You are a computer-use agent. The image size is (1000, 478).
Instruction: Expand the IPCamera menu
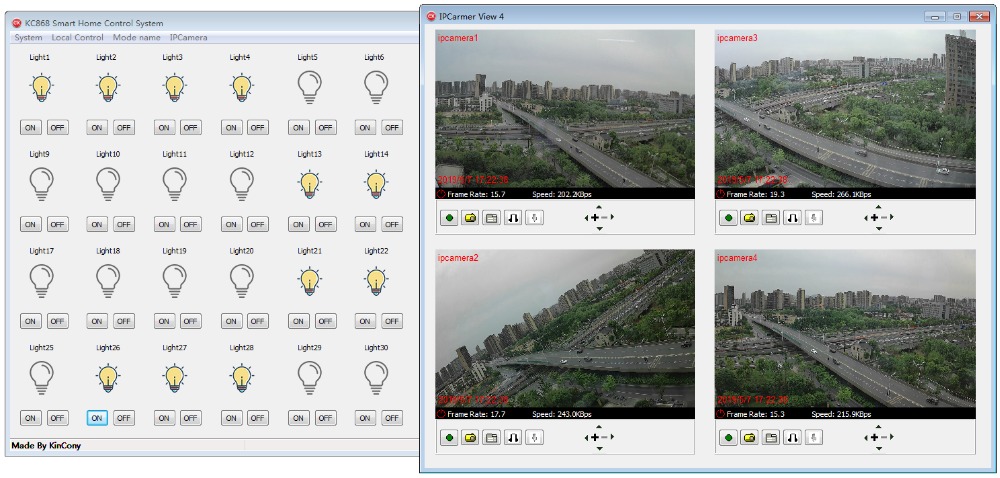pos(188,37)
